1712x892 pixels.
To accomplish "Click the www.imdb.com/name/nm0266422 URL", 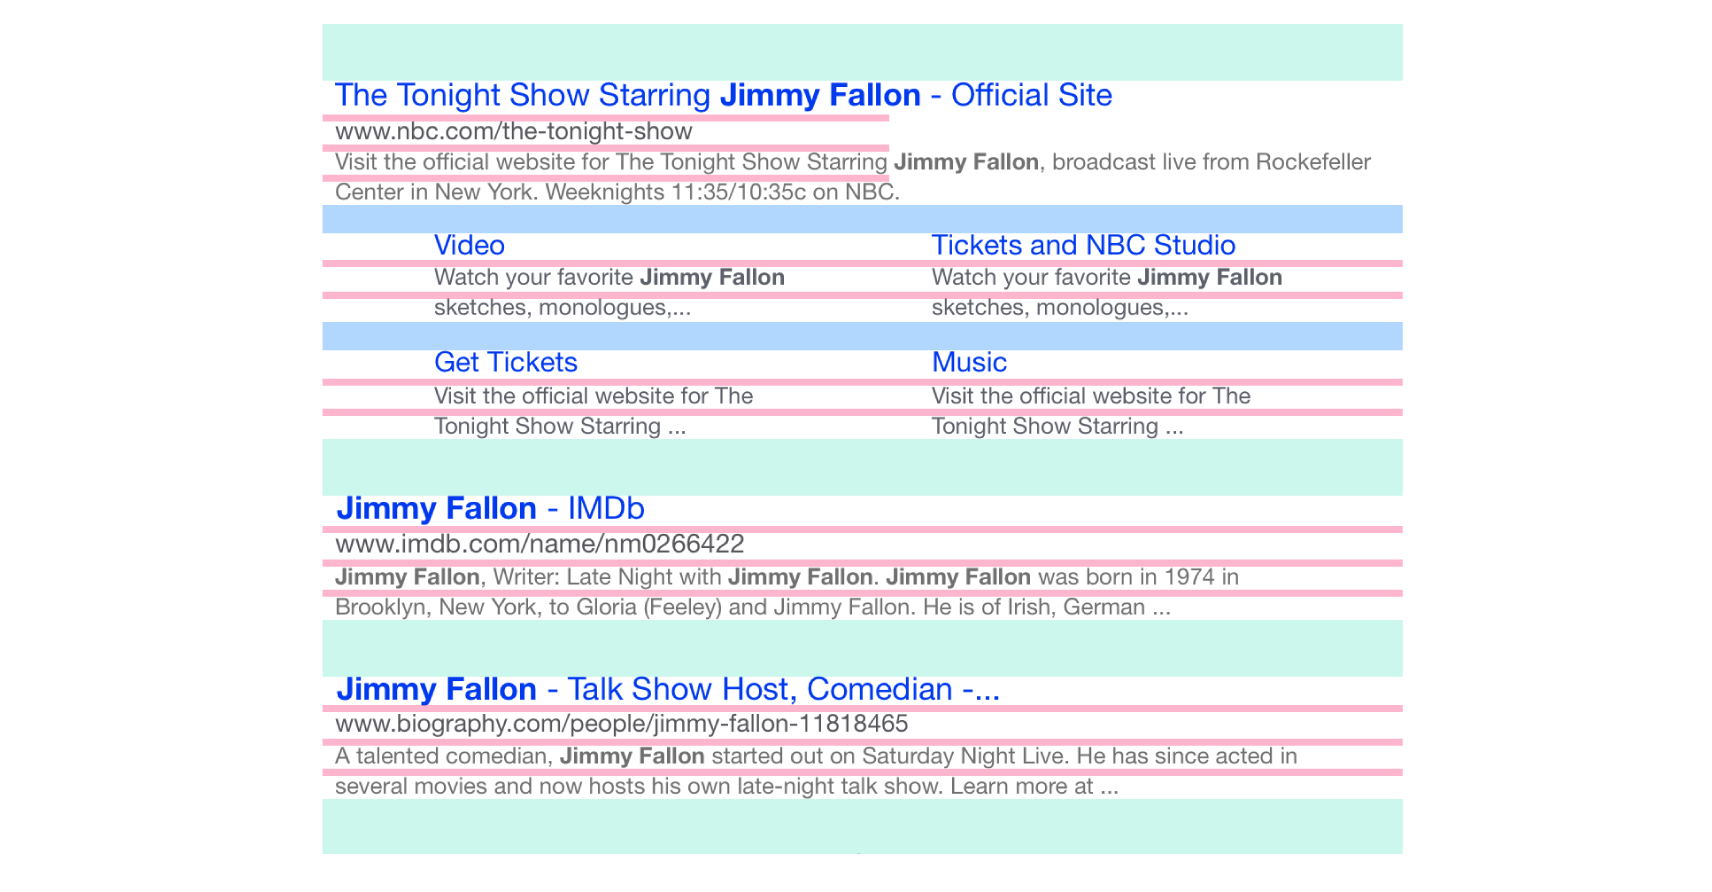I will click(539, 544).
